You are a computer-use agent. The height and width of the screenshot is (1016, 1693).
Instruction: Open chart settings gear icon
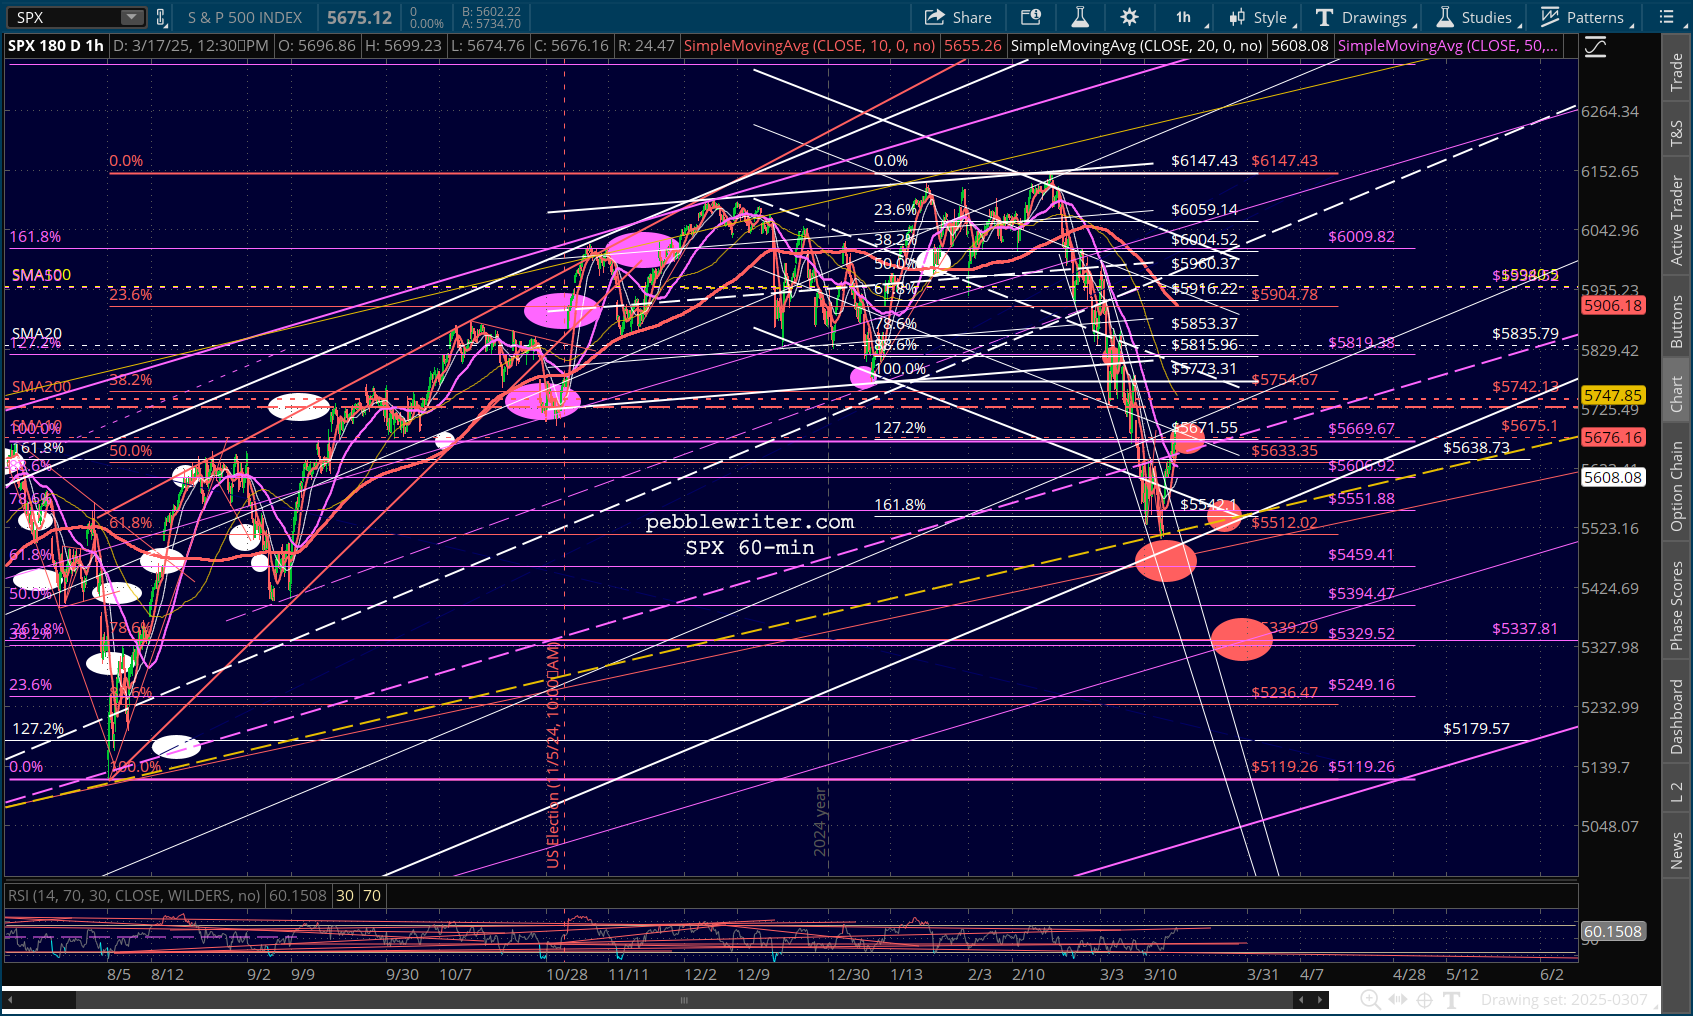pos(1129,17)
